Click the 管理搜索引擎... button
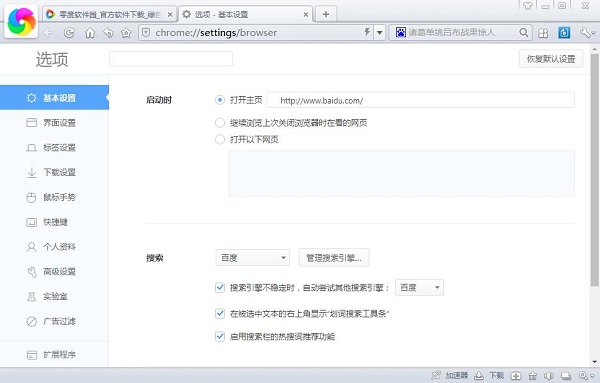This screenshot has width=600, height=383. tap(334, 258)
